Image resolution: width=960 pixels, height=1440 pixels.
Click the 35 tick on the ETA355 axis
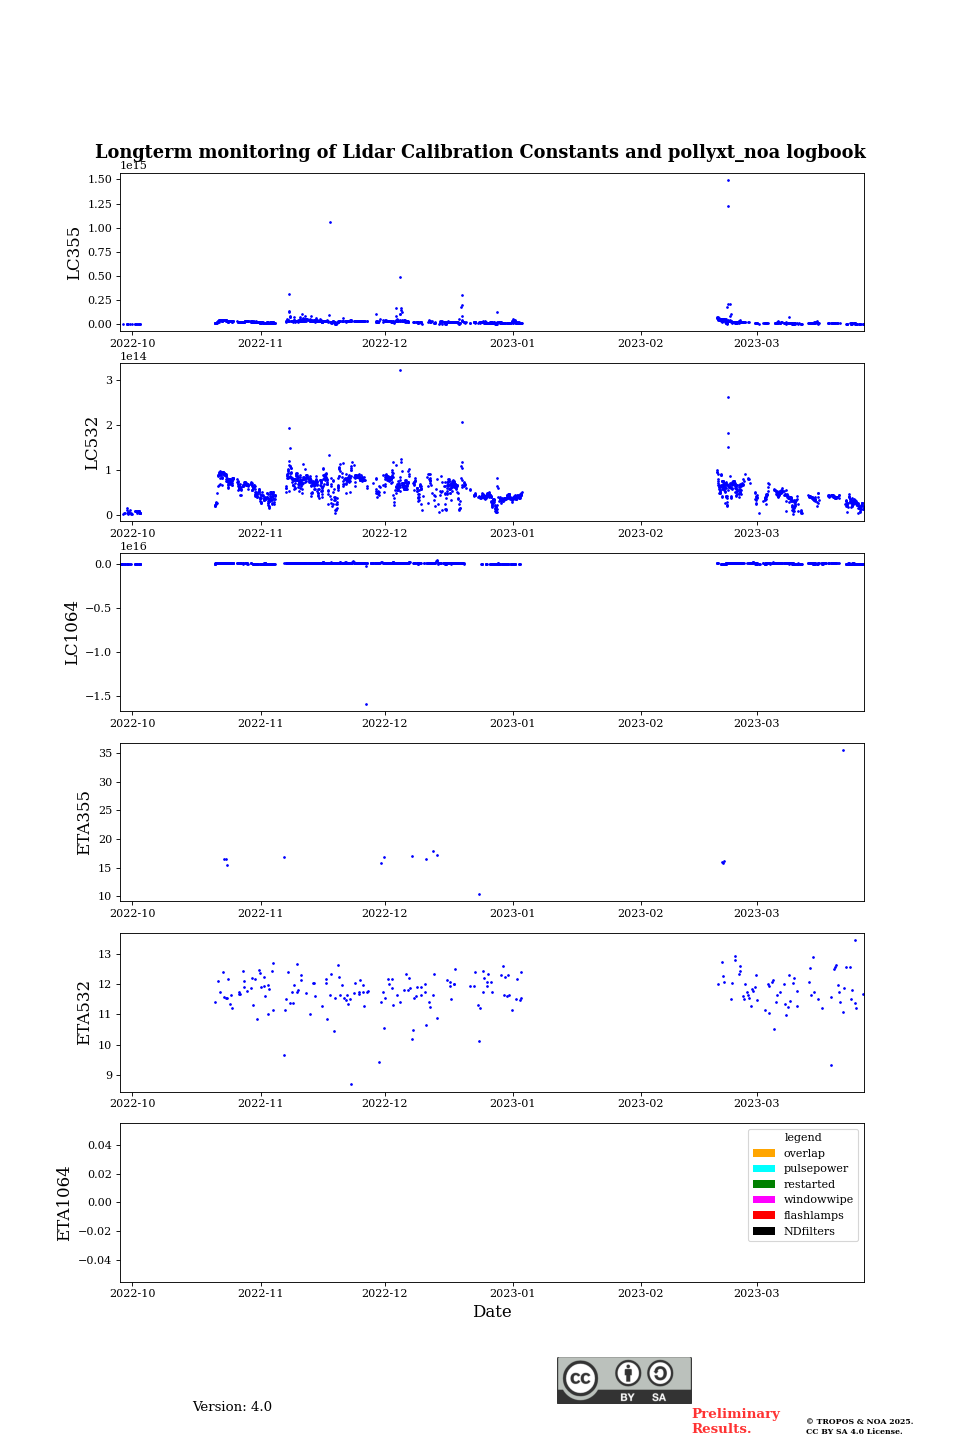pyautogui.click(x=106, y=753)
